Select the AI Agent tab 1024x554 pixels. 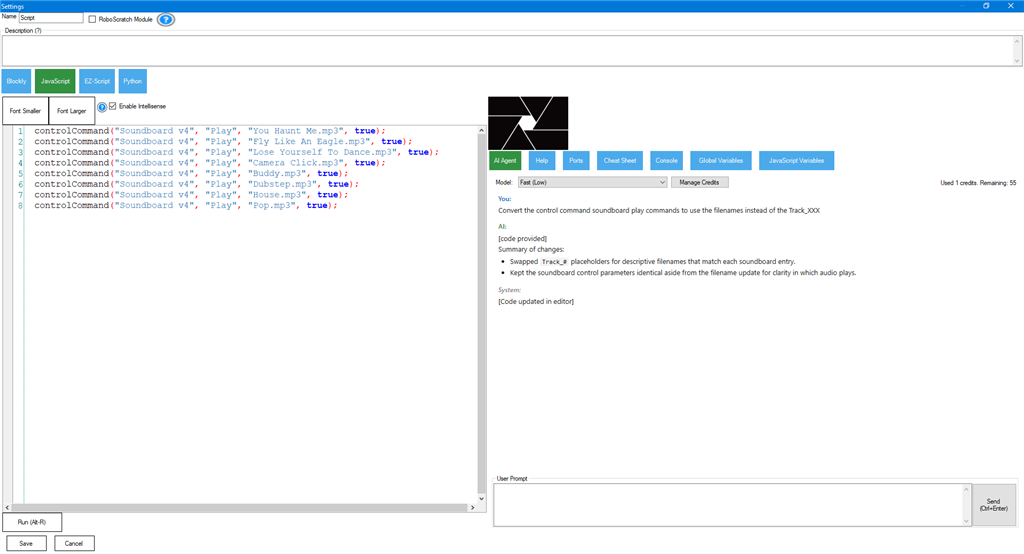tap(505, 161)
